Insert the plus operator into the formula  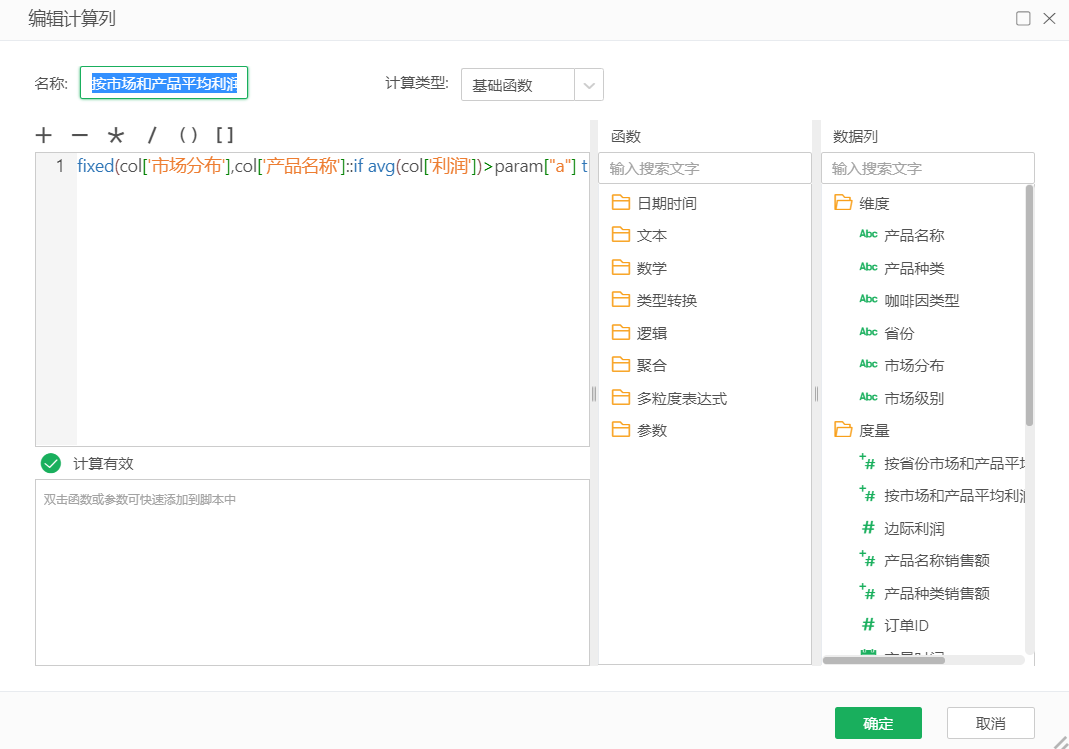(x=43, y=135)
